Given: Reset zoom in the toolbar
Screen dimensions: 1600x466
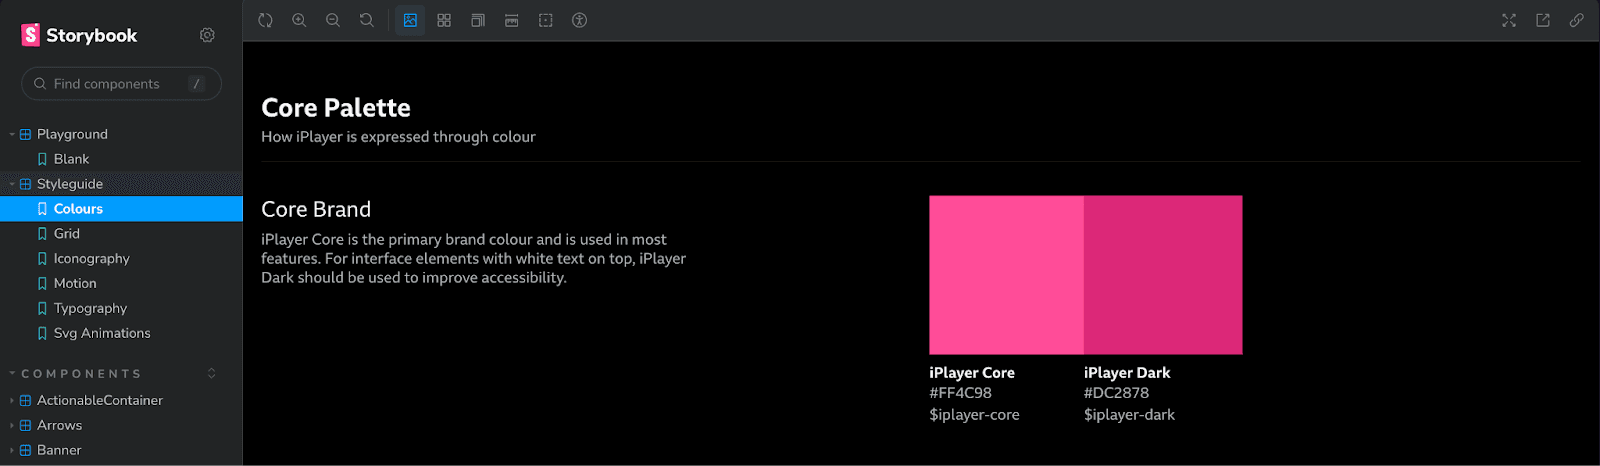Looking at the screenshot, I should [x=367, y=20].
